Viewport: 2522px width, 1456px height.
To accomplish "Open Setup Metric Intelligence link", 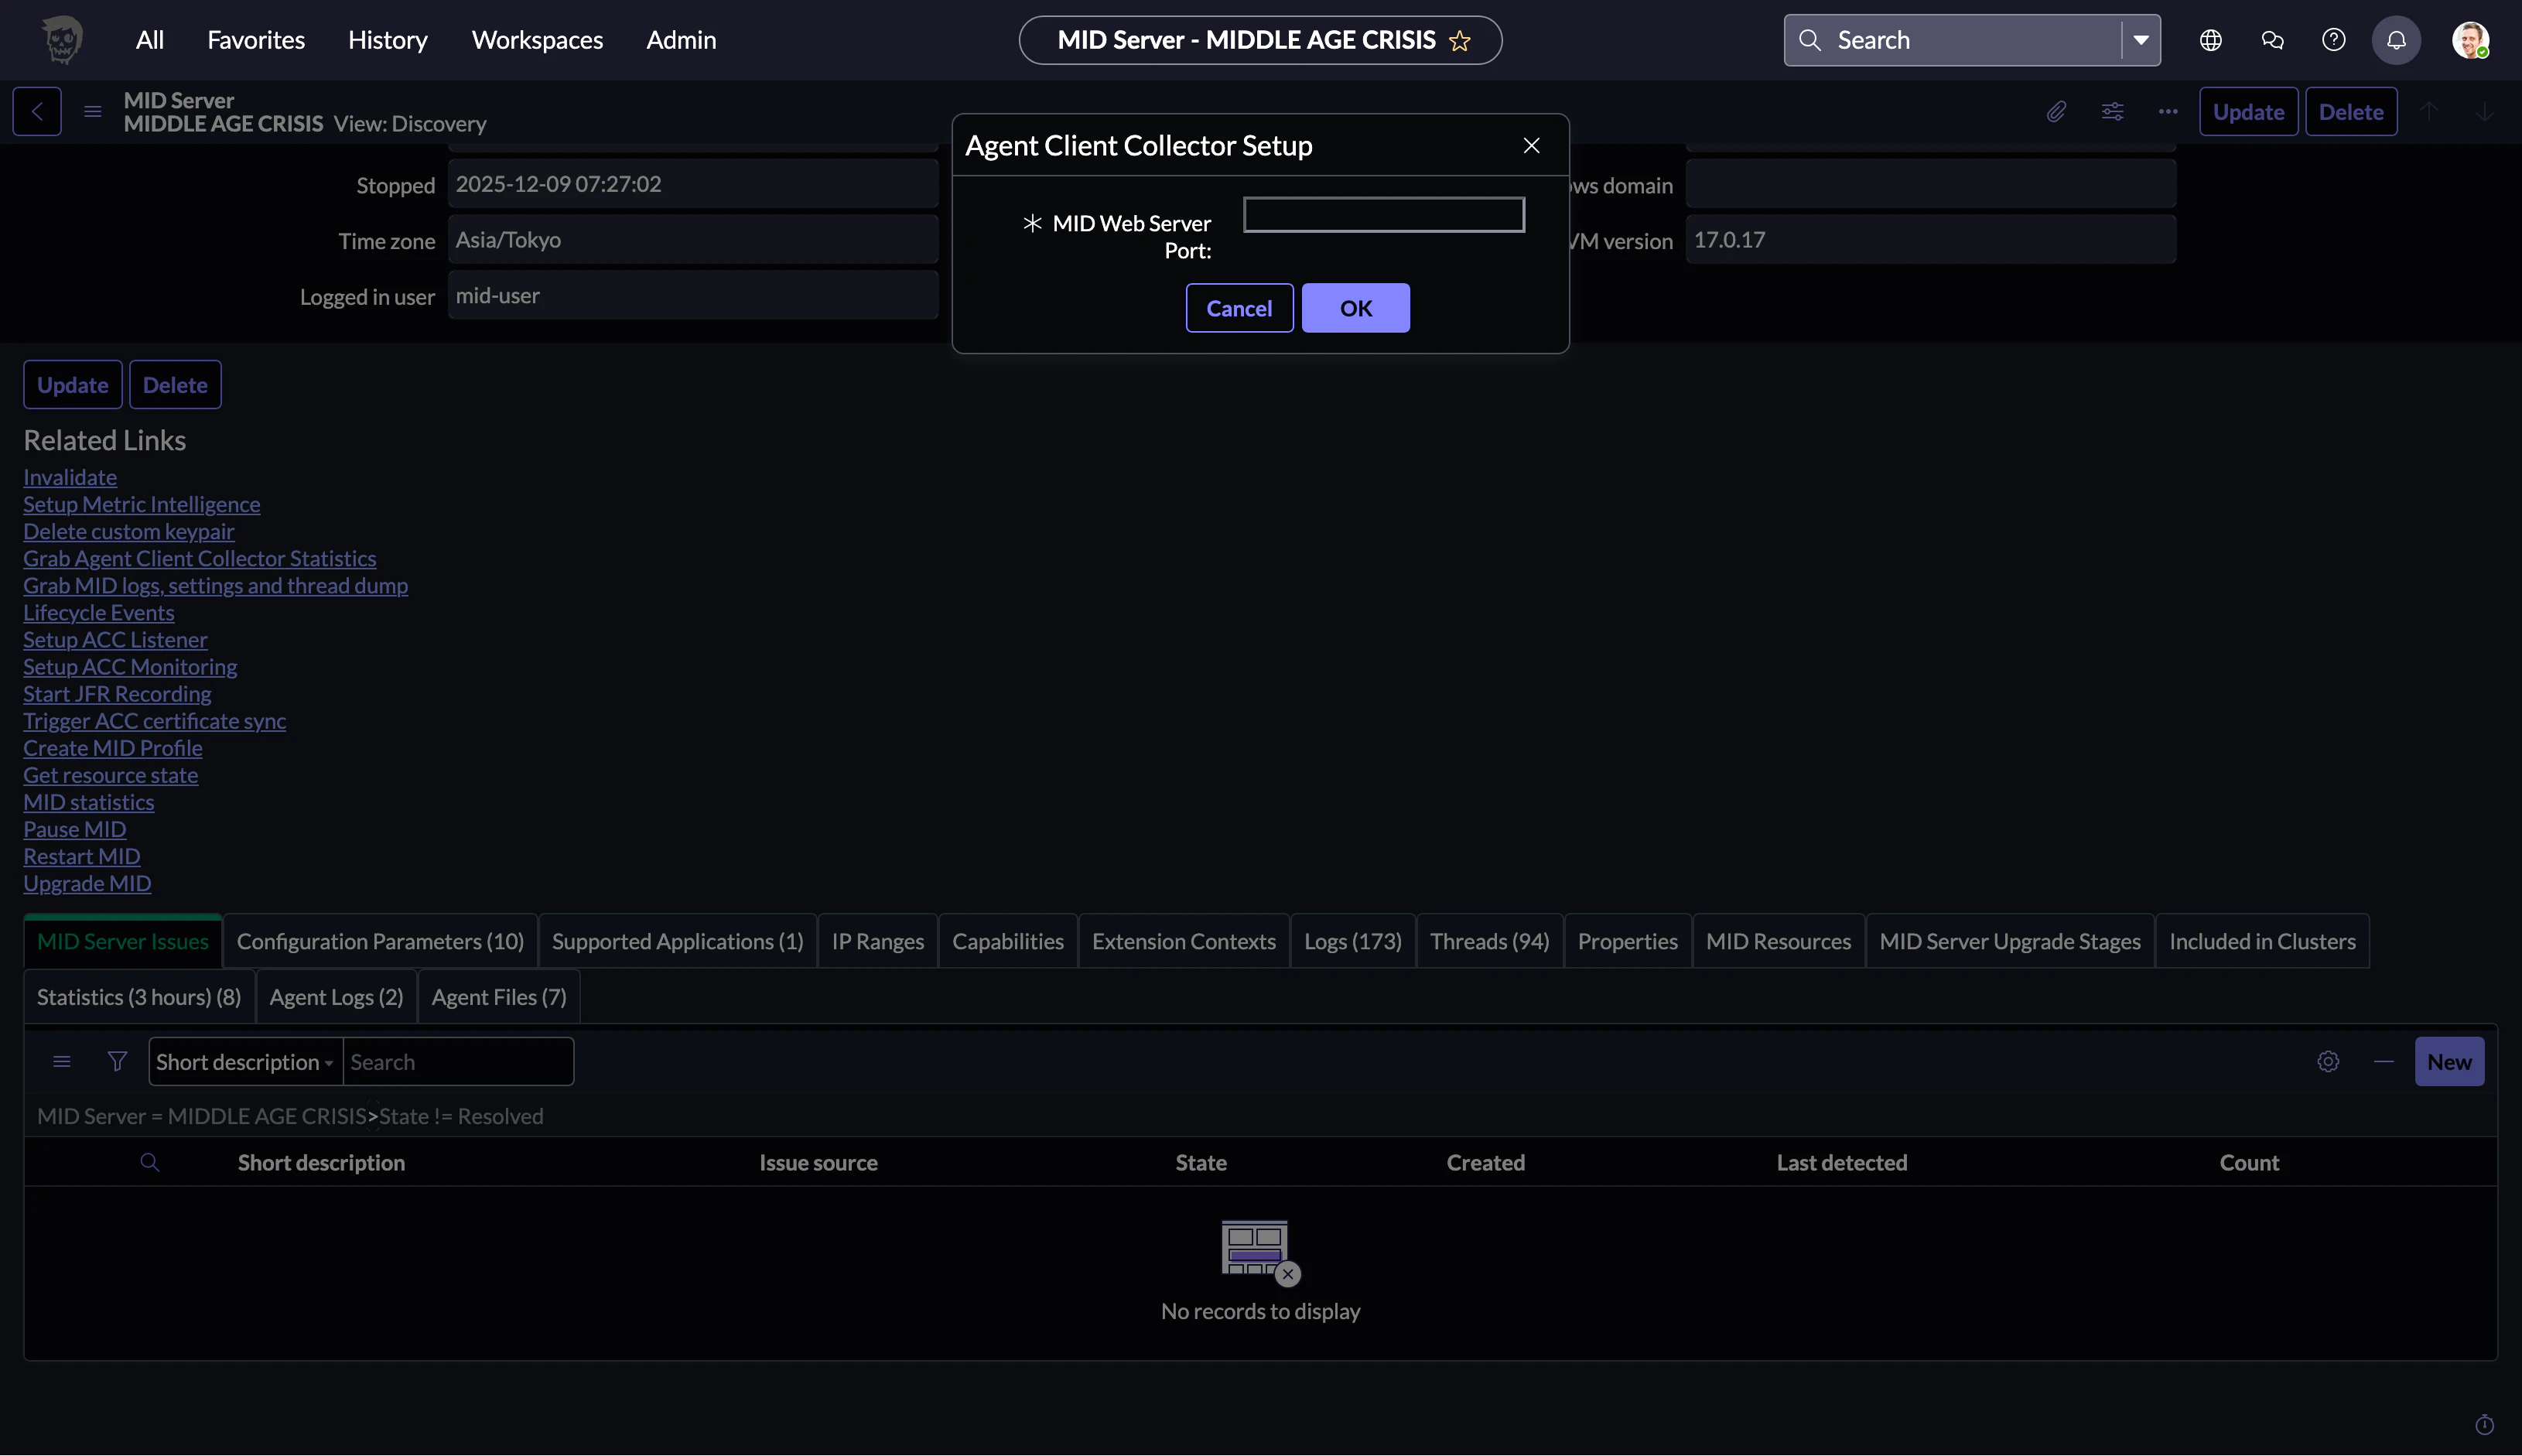I will click(x=142, y=504).
